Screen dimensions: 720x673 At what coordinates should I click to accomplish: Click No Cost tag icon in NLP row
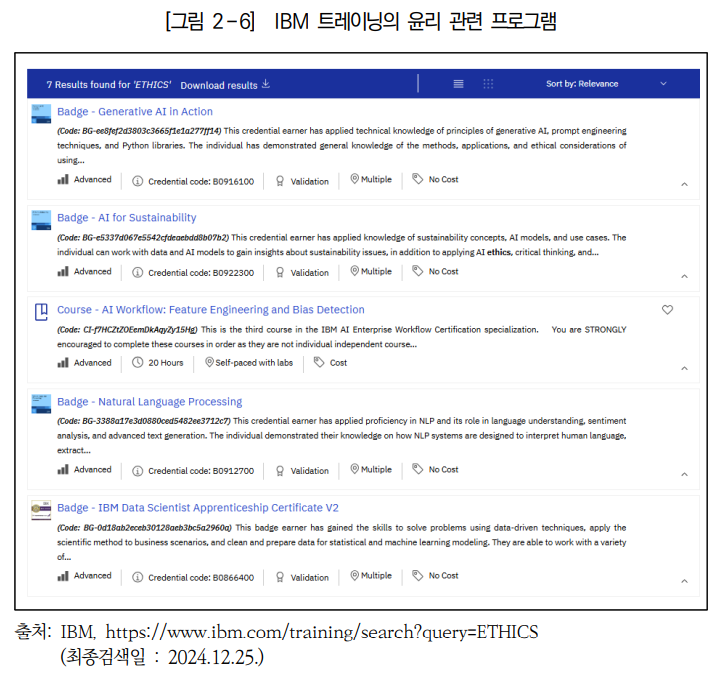pos(417,469)
